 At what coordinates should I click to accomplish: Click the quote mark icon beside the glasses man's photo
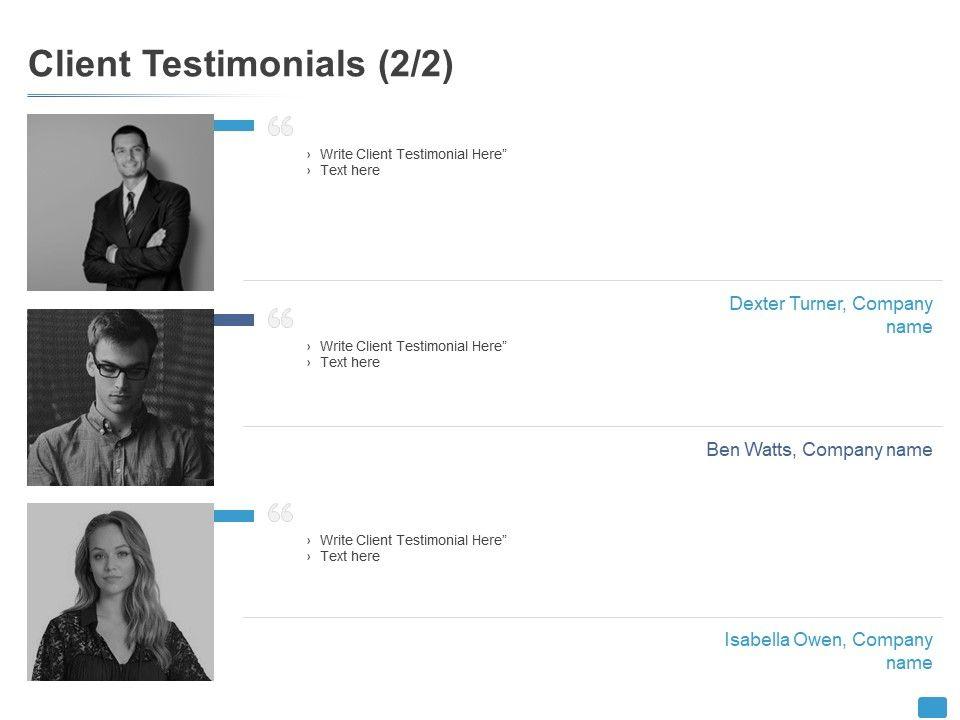tap(280, 319)
